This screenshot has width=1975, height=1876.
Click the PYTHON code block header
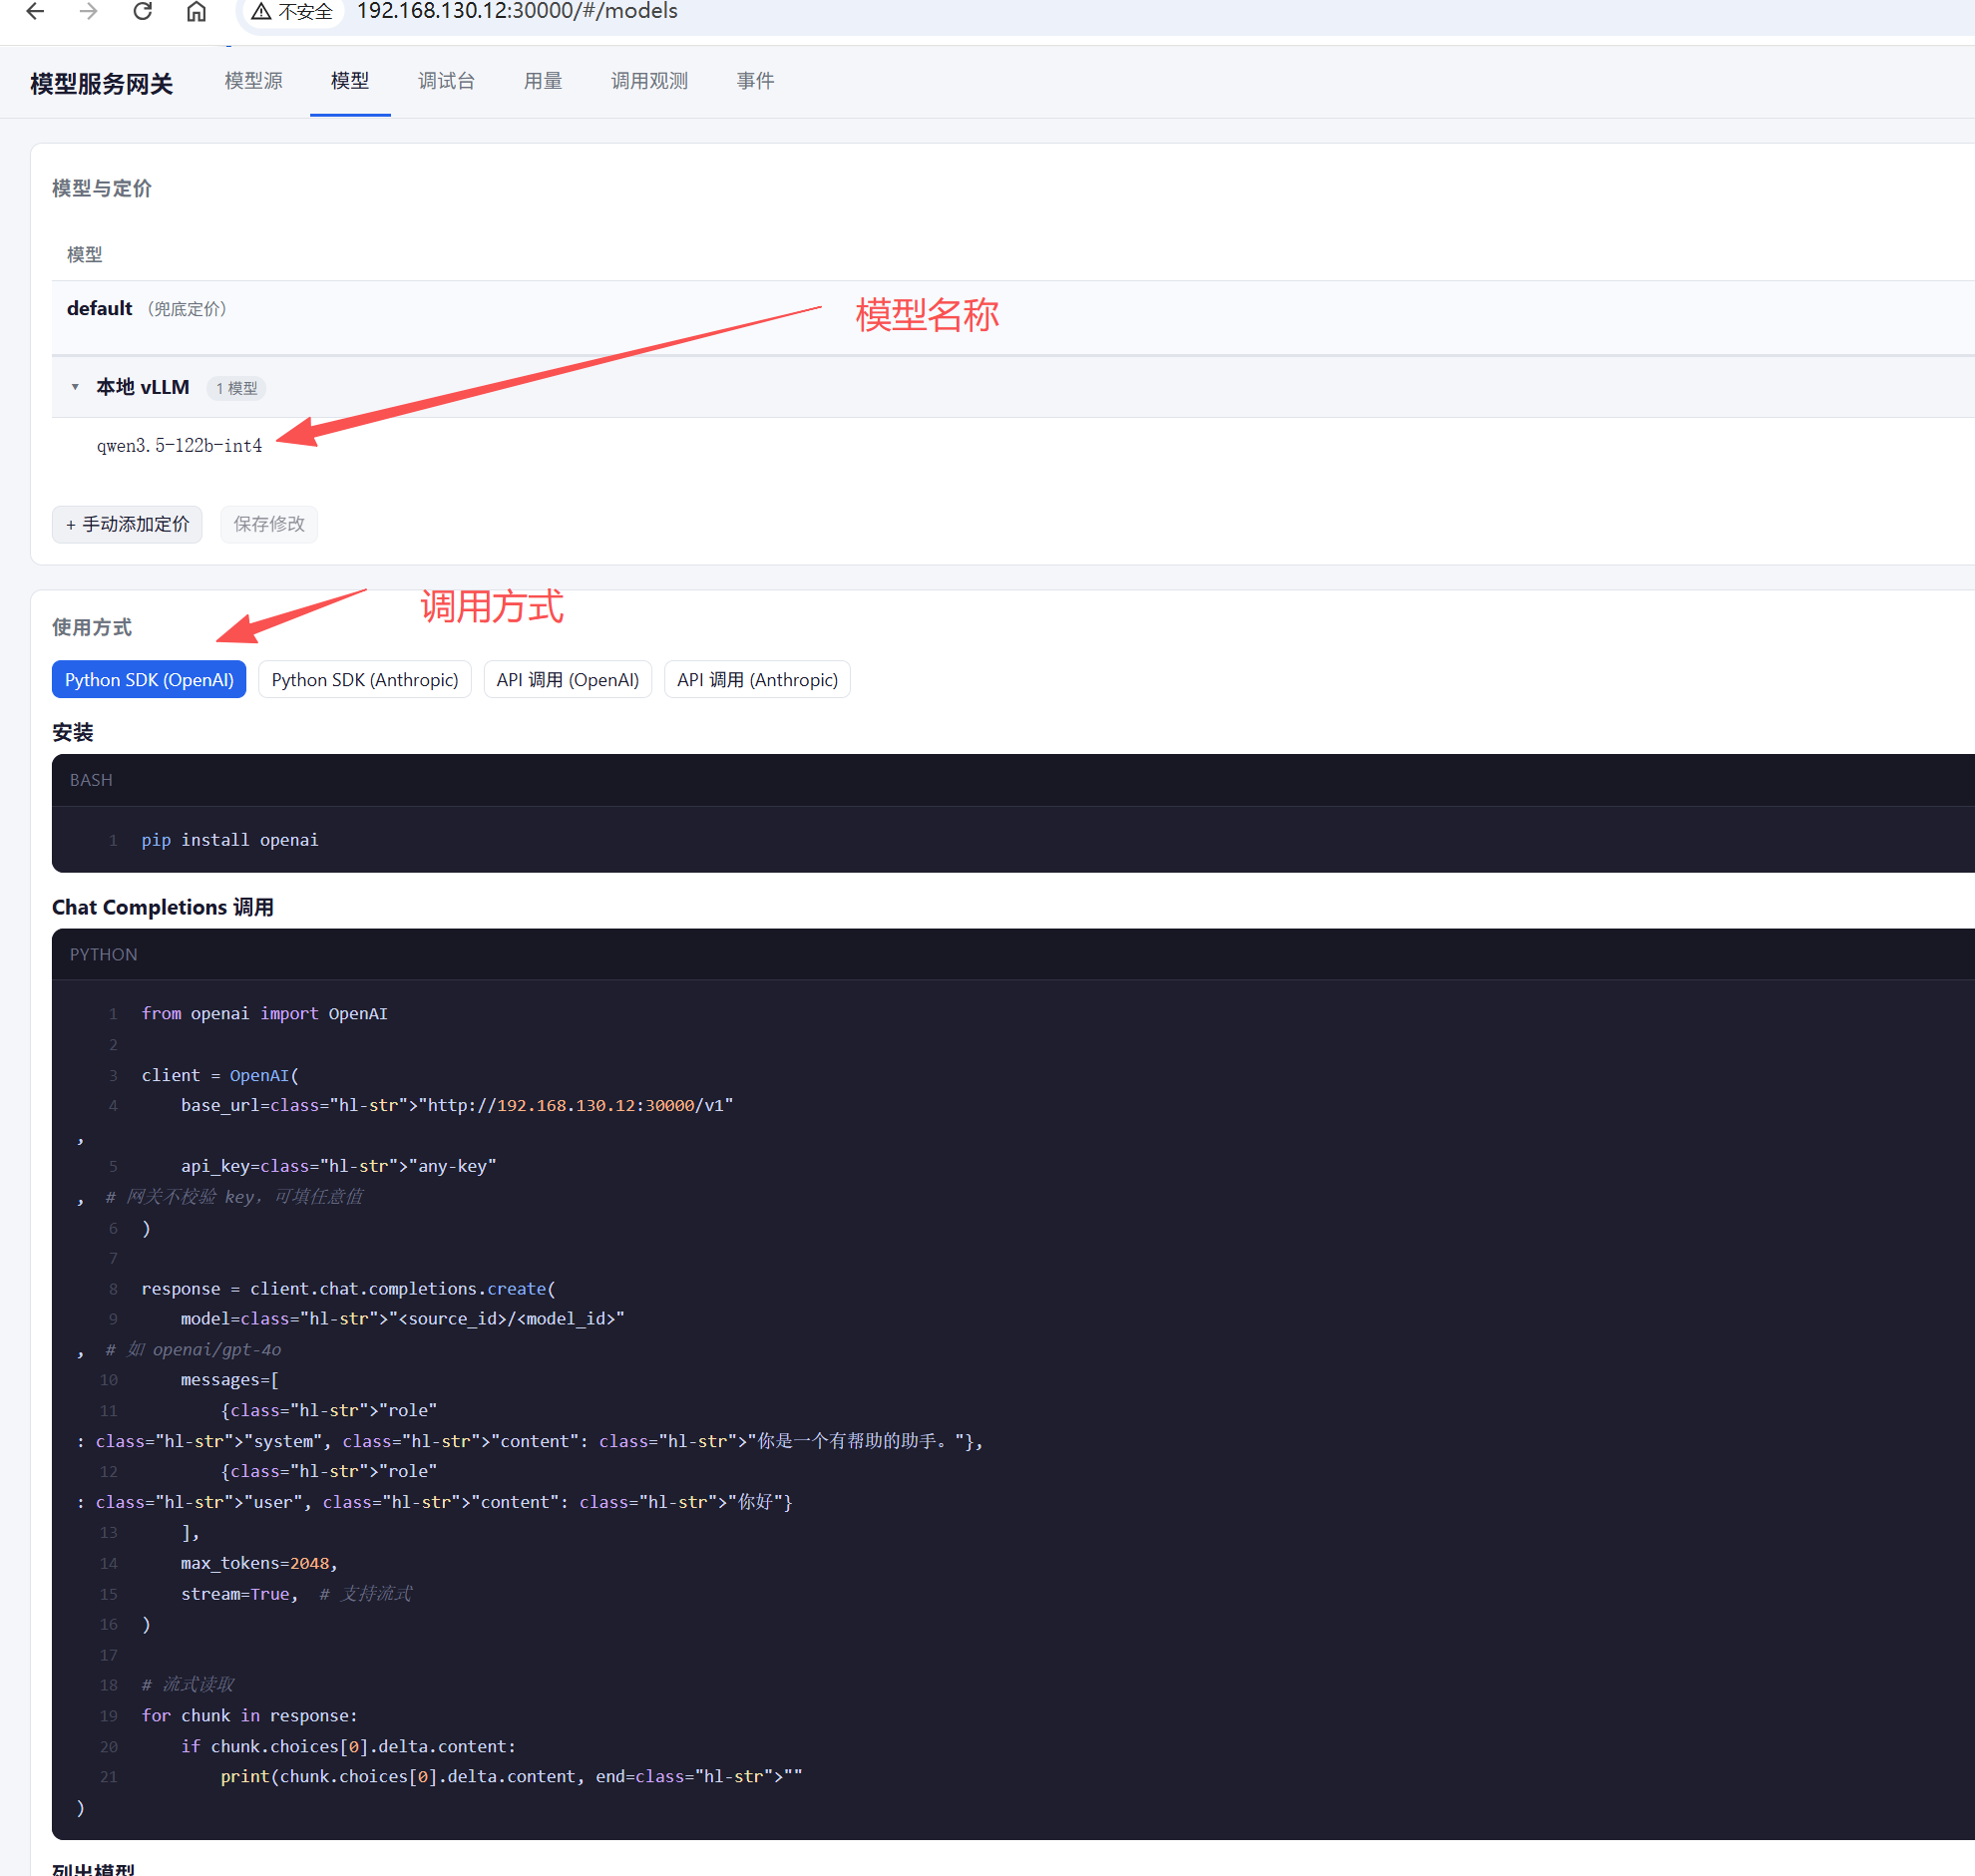click(x=1013, y=954)
